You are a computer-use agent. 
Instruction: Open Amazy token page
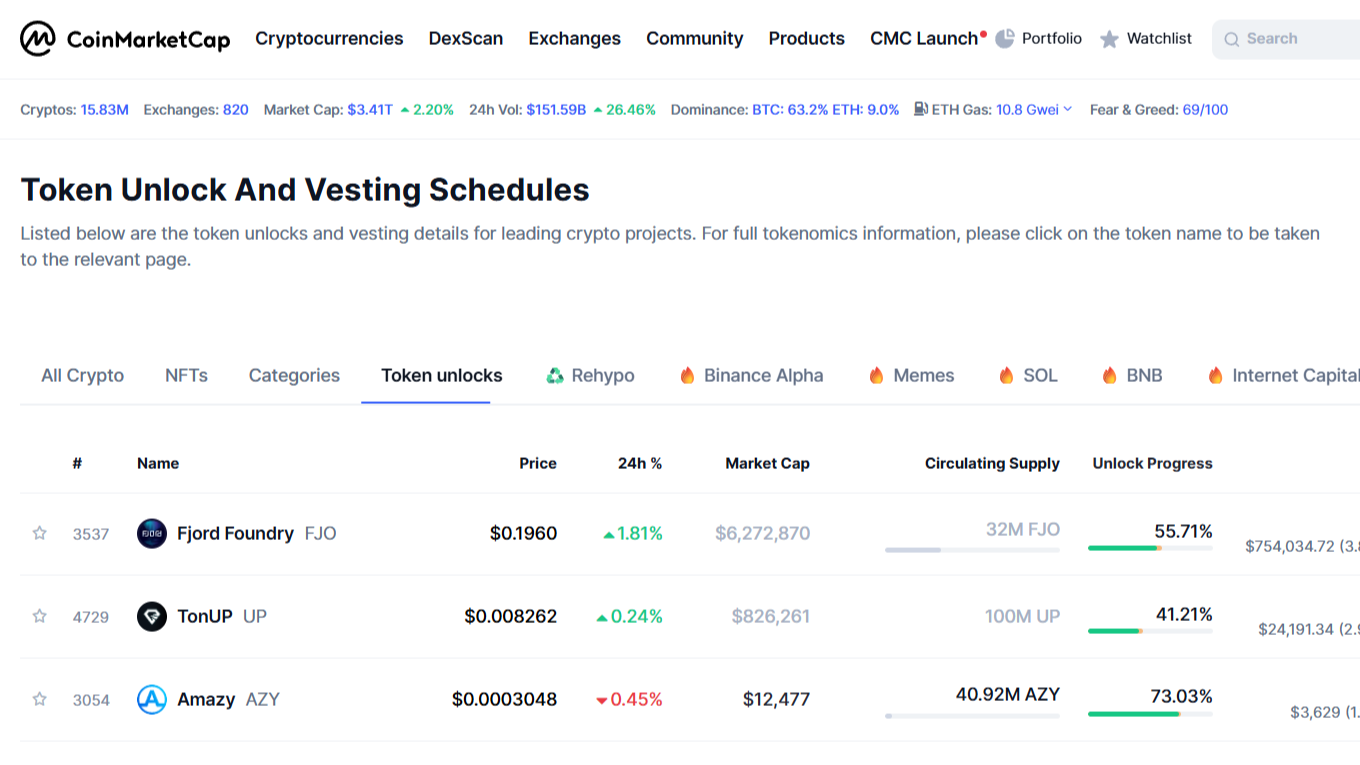[206, 699]
